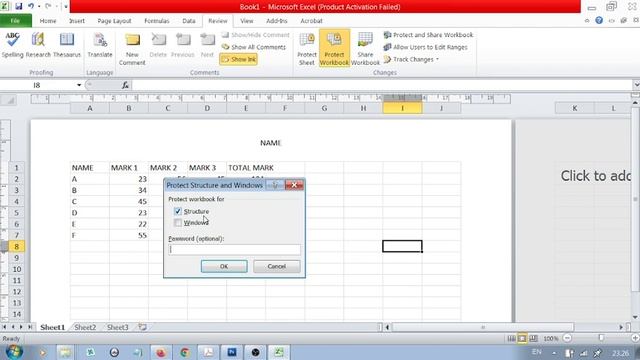Switch to Page Break Preview

click(533, 338)
